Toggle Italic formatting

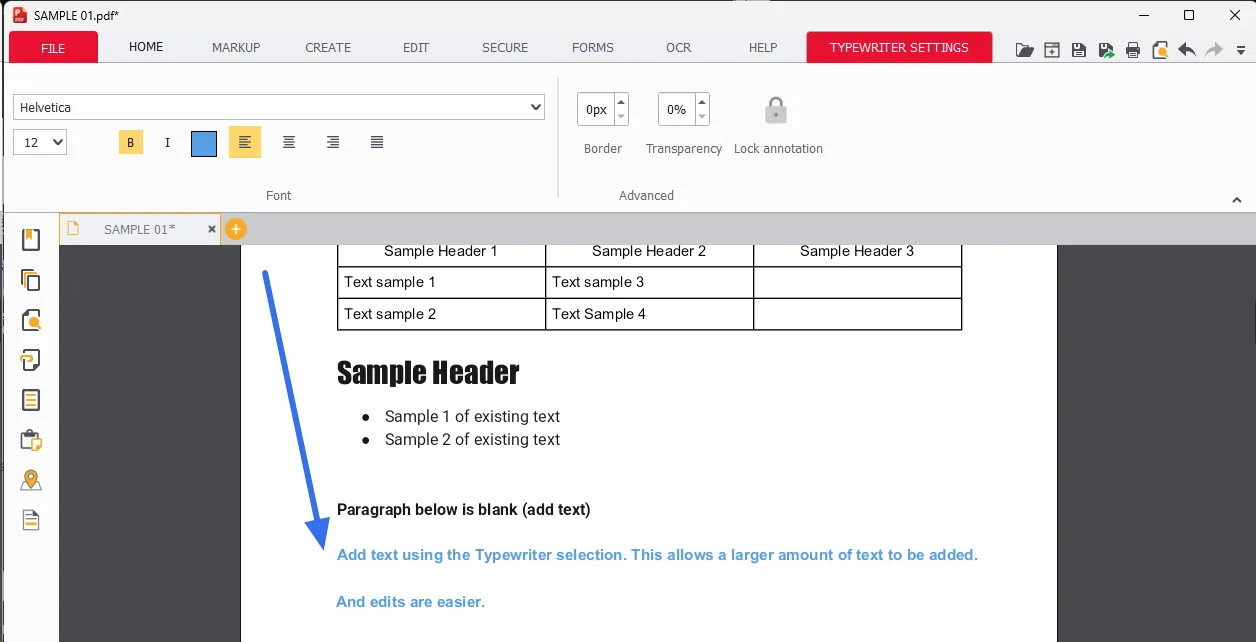[167, 142]
